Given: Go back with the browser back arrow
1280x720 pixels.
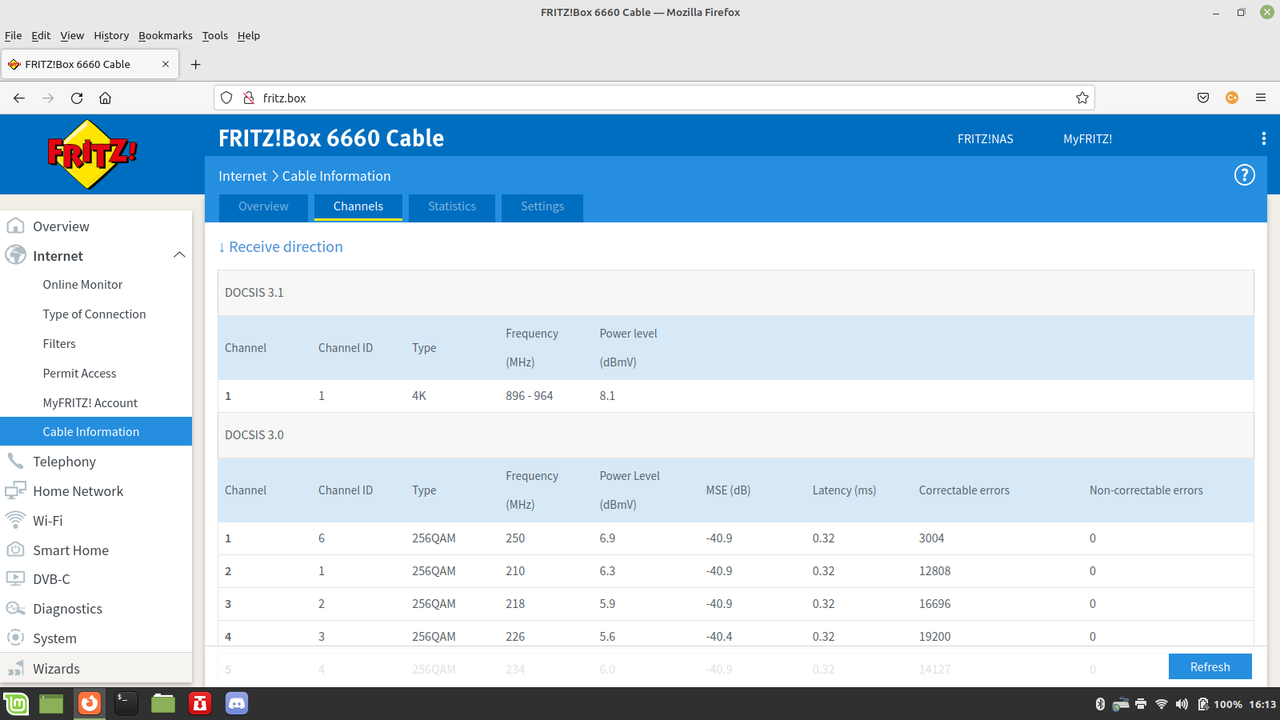Looking at the screenshot, I should point(19,98).
